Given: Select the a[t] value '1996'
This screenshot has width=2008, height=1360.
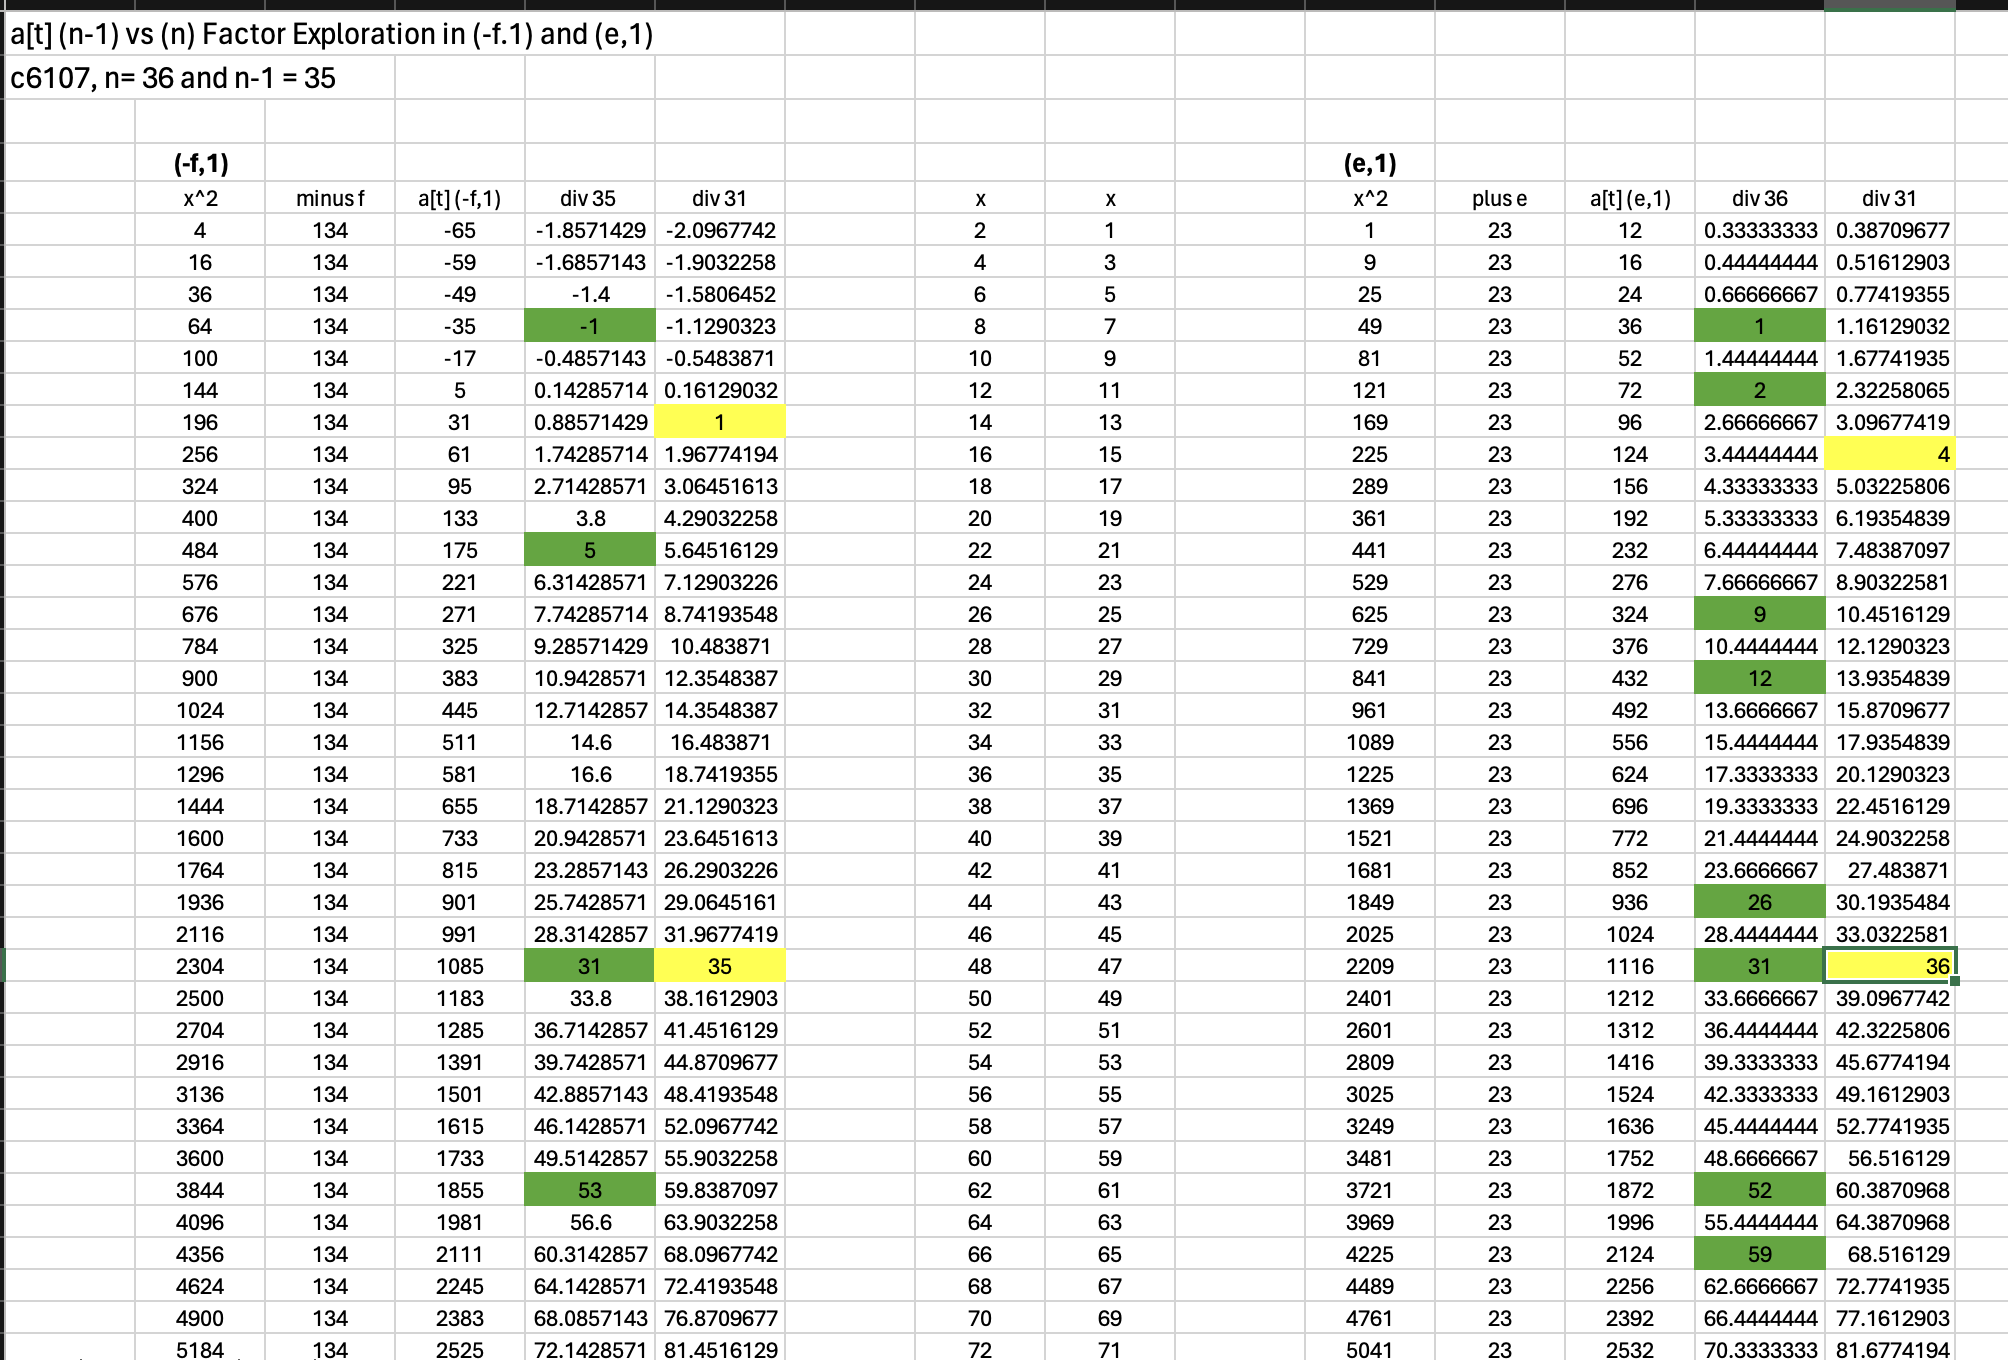Looking at the screenshot, I should 1630,1222.
